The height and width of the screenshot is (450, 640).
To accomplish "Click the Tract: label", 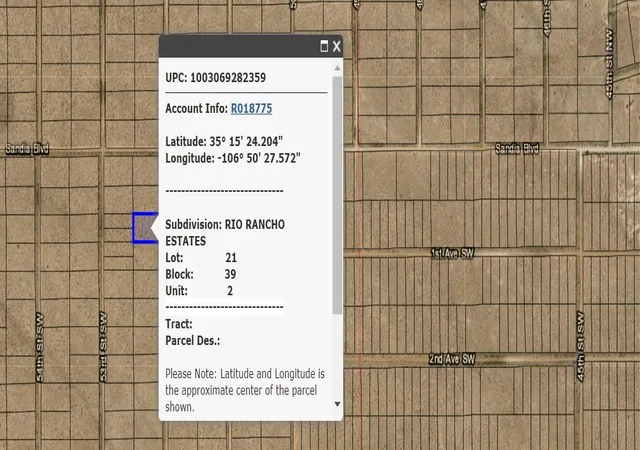I will click(179, 324).
